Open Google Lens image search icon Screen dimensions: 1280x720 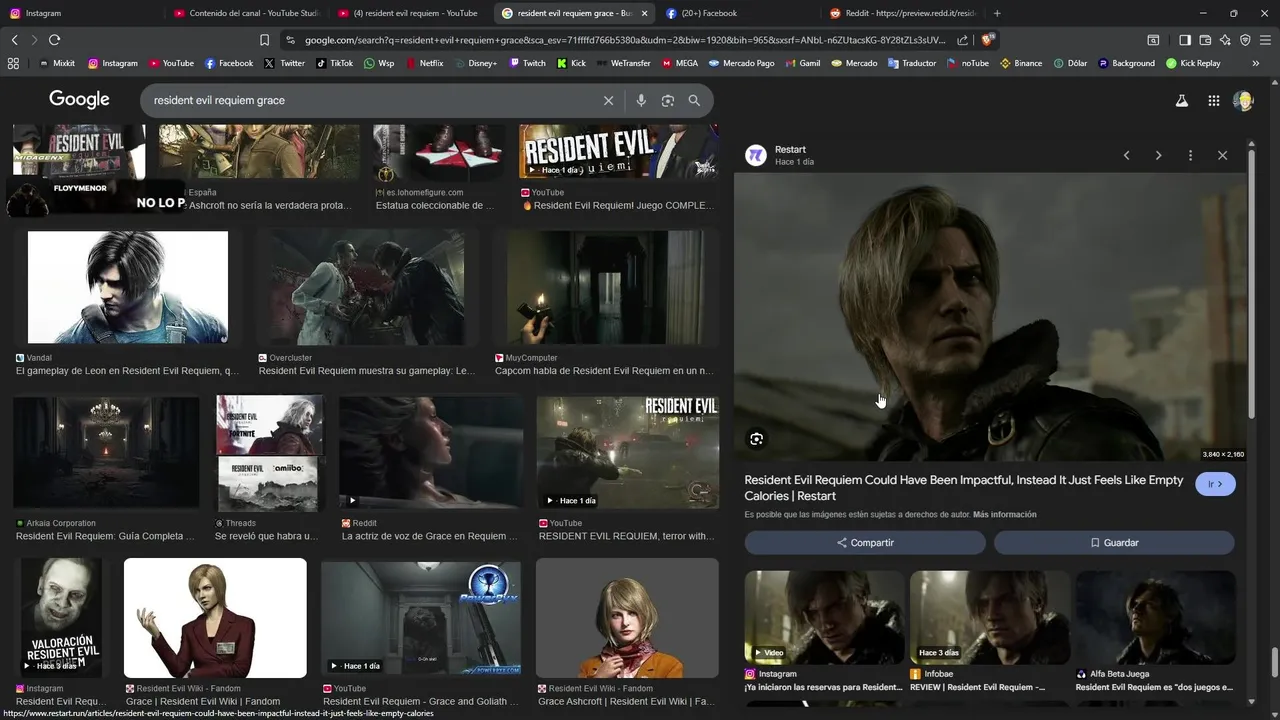click(668, 100)
